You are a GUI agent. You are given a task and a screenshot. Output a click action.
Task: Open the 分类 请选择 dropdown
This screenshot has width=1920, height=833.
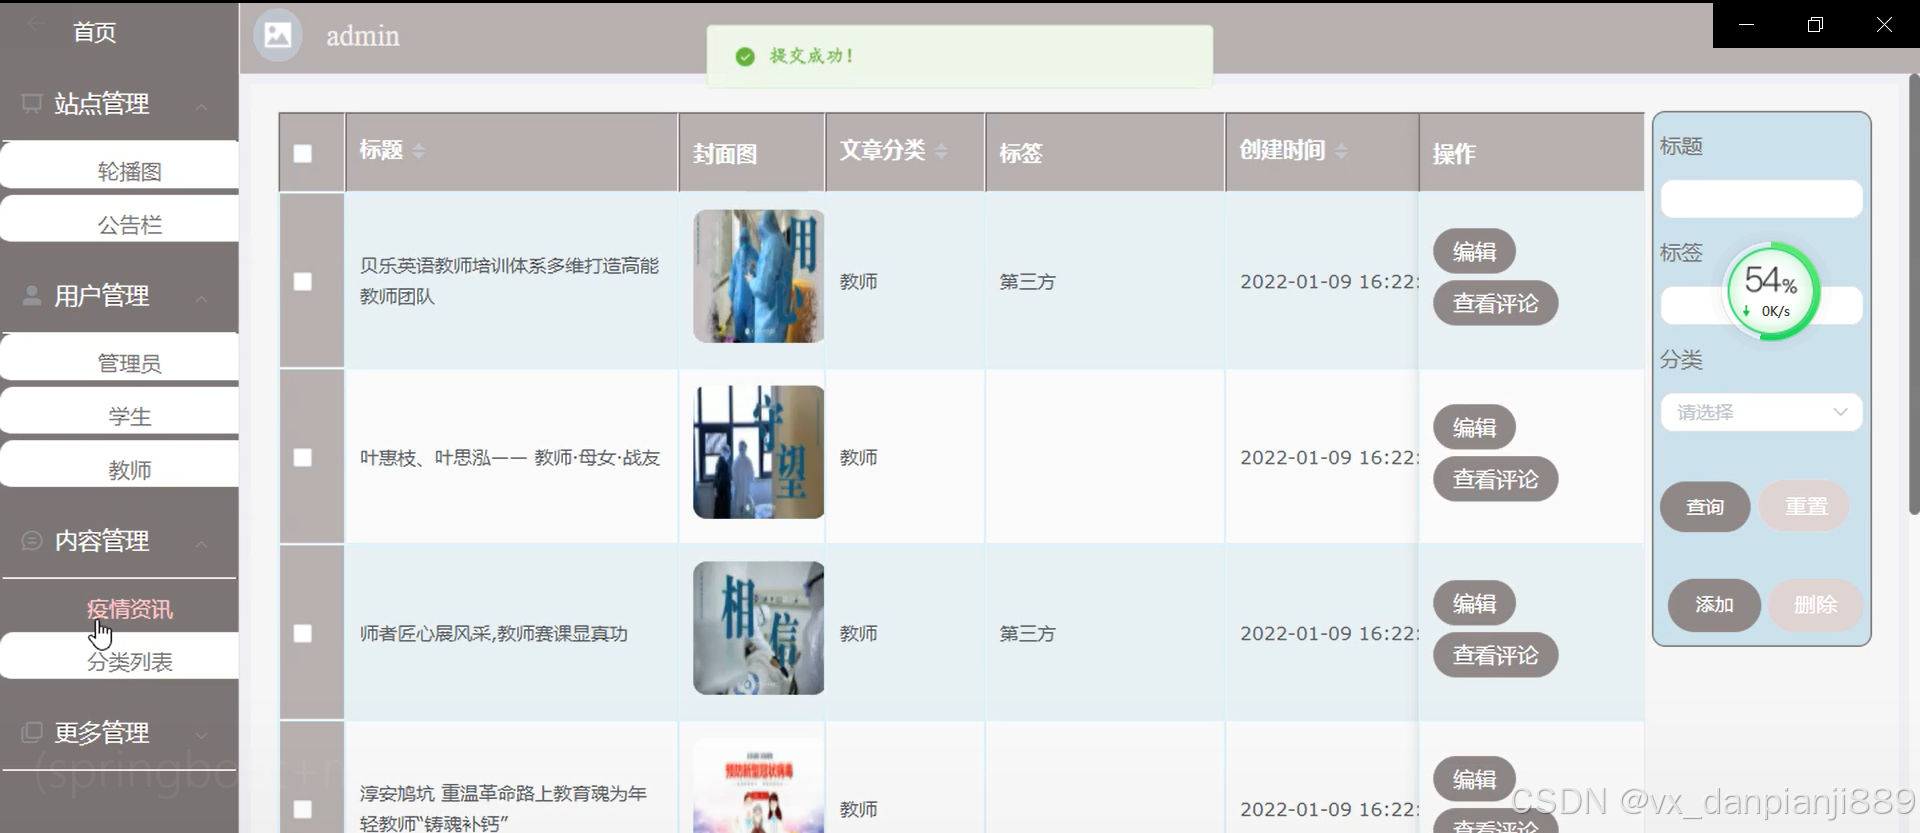1761,412
